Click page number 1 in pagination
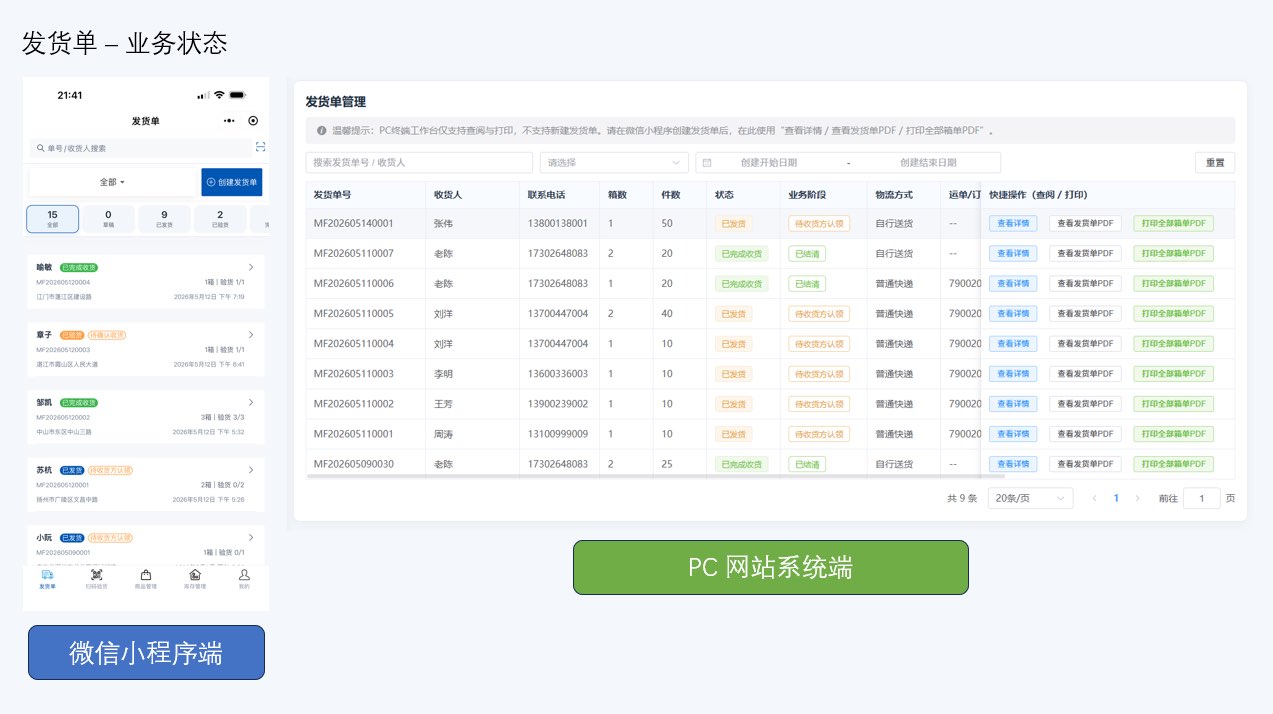 (x=1116, y=498)
